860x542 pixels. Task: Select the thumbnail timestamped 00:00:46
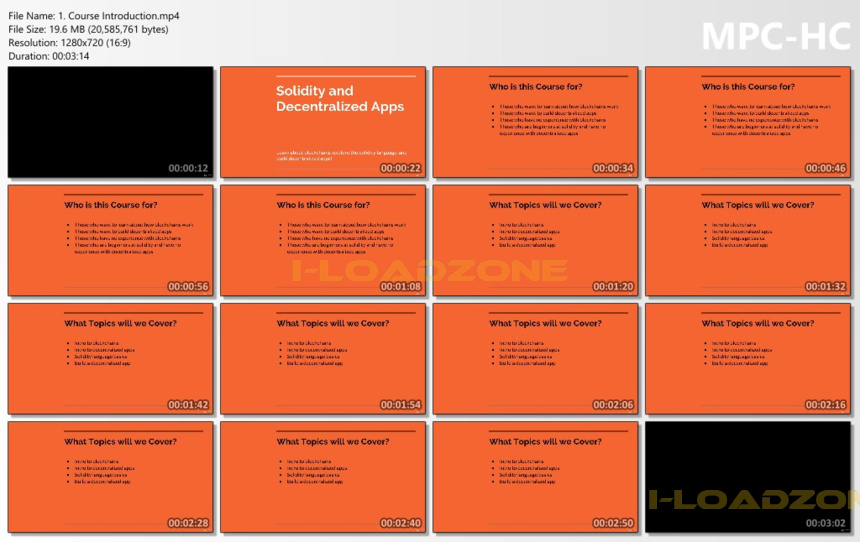pos(748,122)
